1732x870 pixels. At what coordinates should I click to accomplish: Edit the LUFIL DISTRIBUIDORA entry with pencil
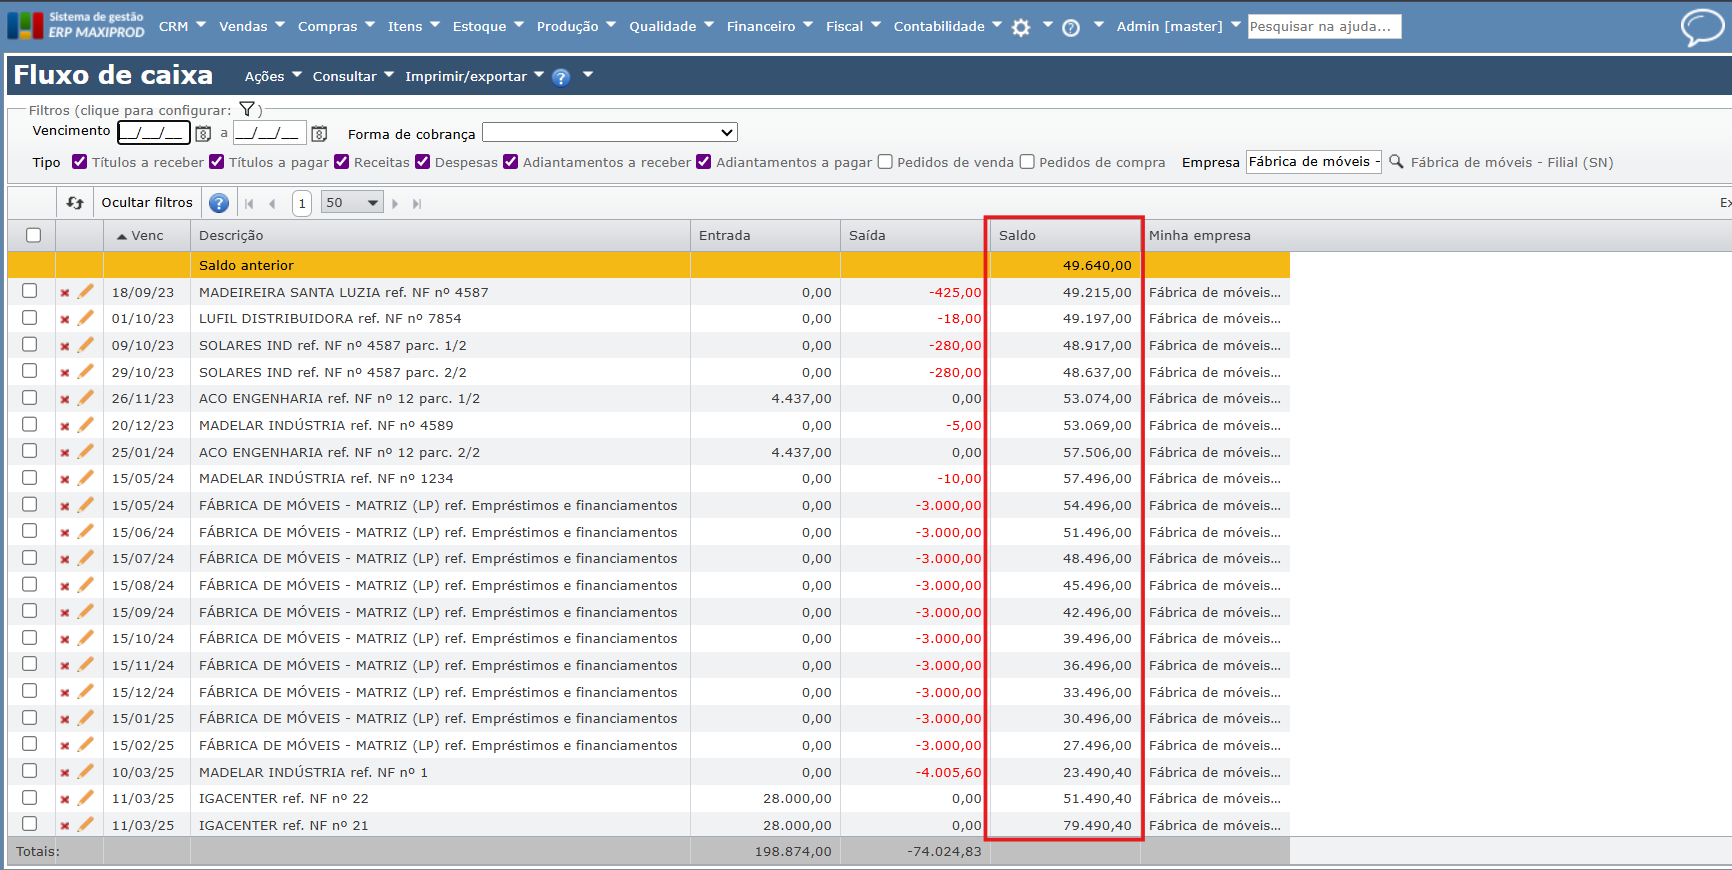(x=86, y=319)
